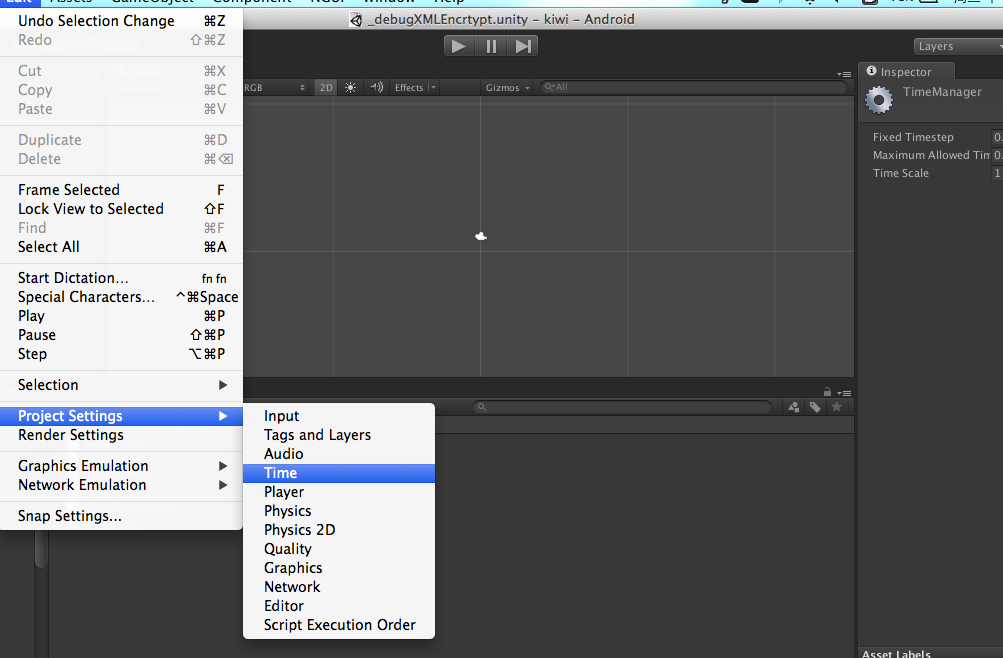Click the favorites star icon
The width and height of the screenshot is (1003, 658).
[837, 407]
